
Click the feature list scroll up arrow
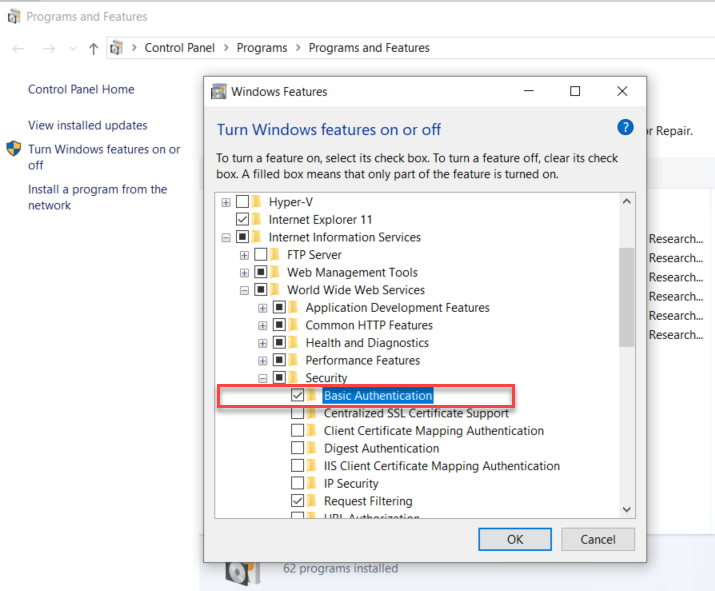[627, 201]
